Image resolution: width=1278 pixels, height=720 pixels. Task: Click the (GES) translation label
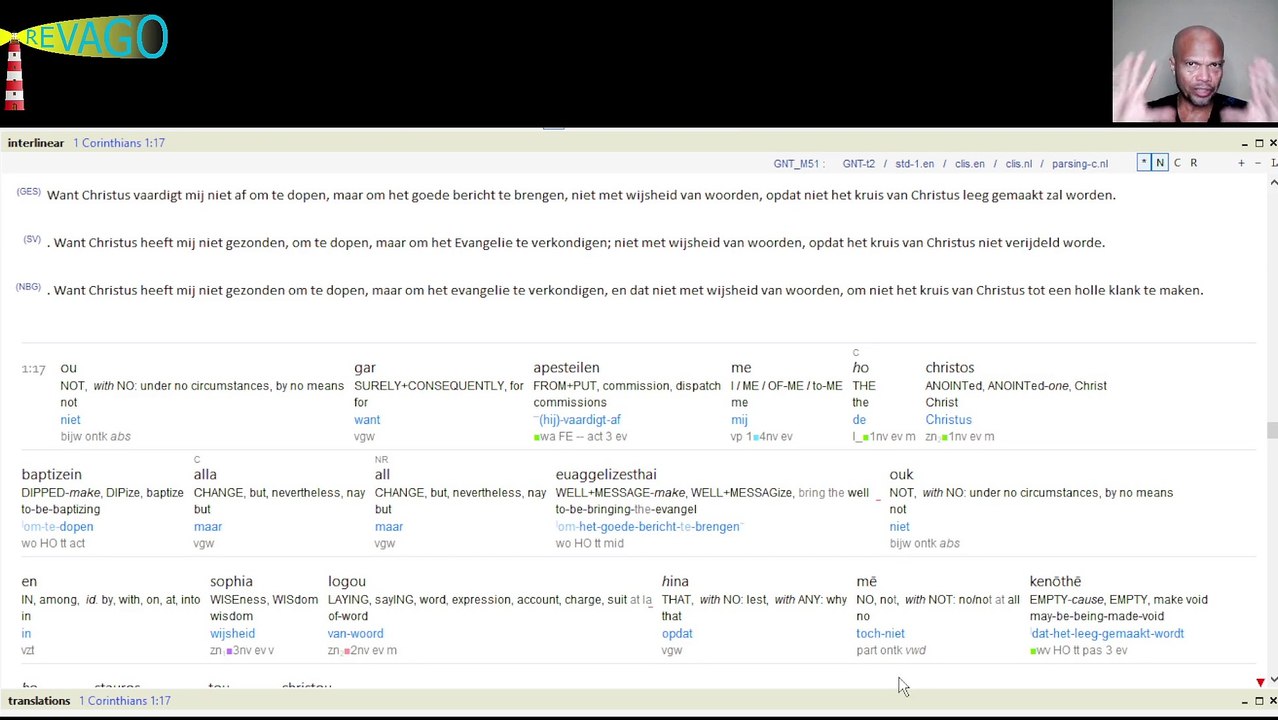click(x=28, y=192)
